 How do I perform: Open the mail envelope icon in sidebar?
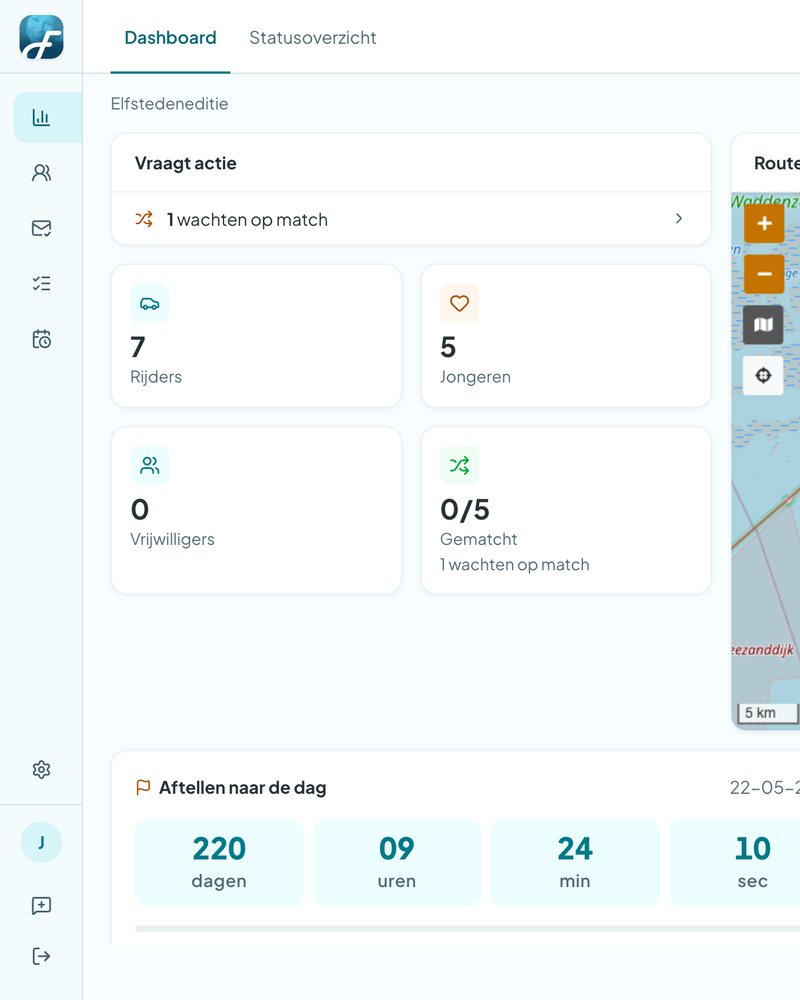pos(41,228)
